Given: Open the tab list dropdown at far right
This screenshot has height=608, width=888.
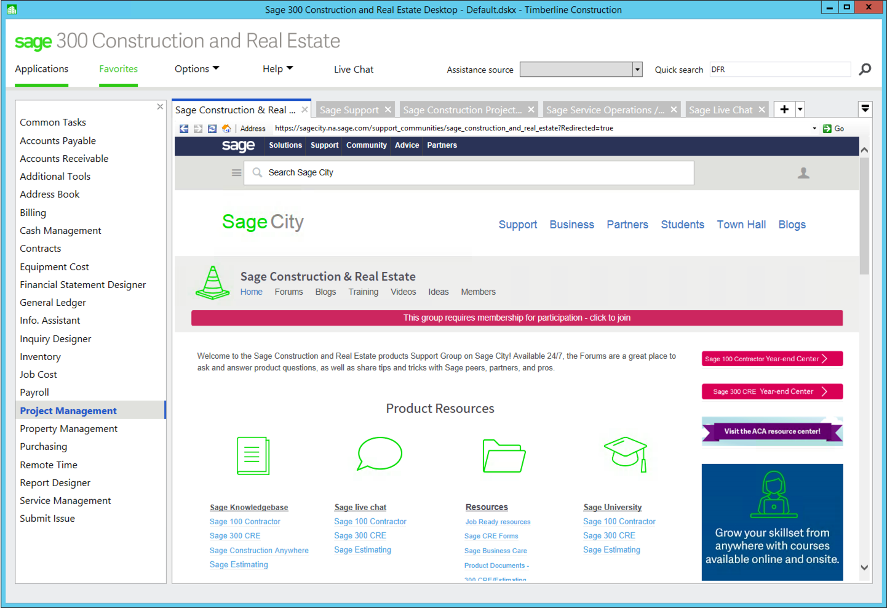Looking at the screenshot, I should tap(865, 108).
